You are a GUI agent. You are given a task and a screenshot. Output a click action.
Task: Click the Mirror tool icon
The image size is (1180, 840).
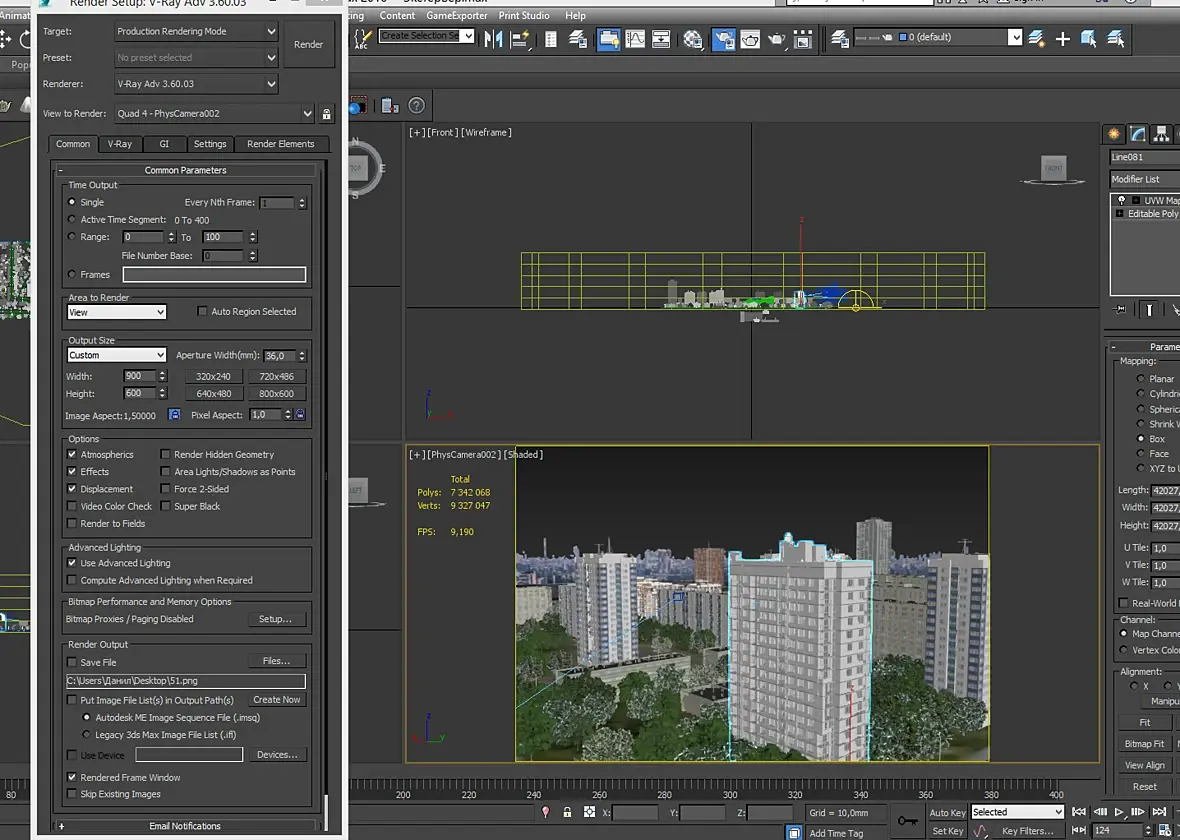493,39
